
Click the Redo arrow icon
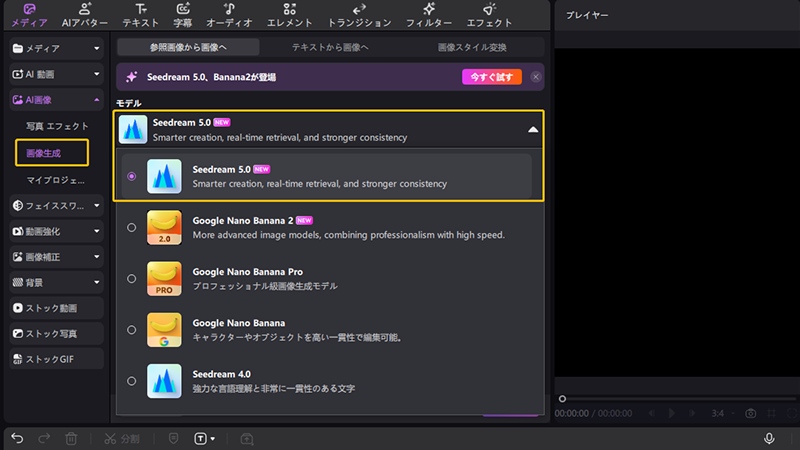pos(44,438)
